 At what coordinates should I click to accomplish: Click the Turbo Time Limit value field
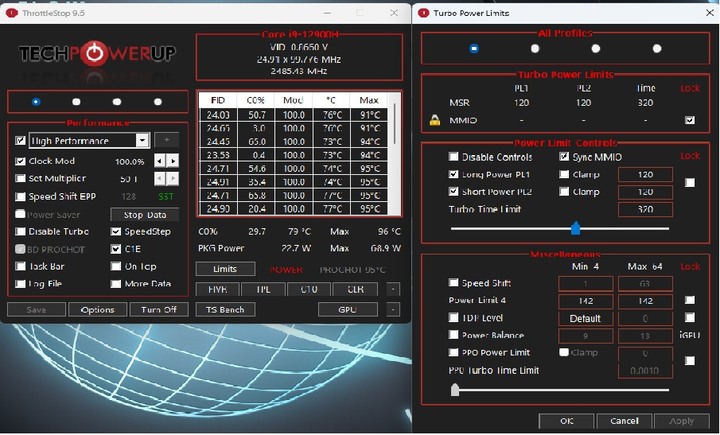point(645,209)
